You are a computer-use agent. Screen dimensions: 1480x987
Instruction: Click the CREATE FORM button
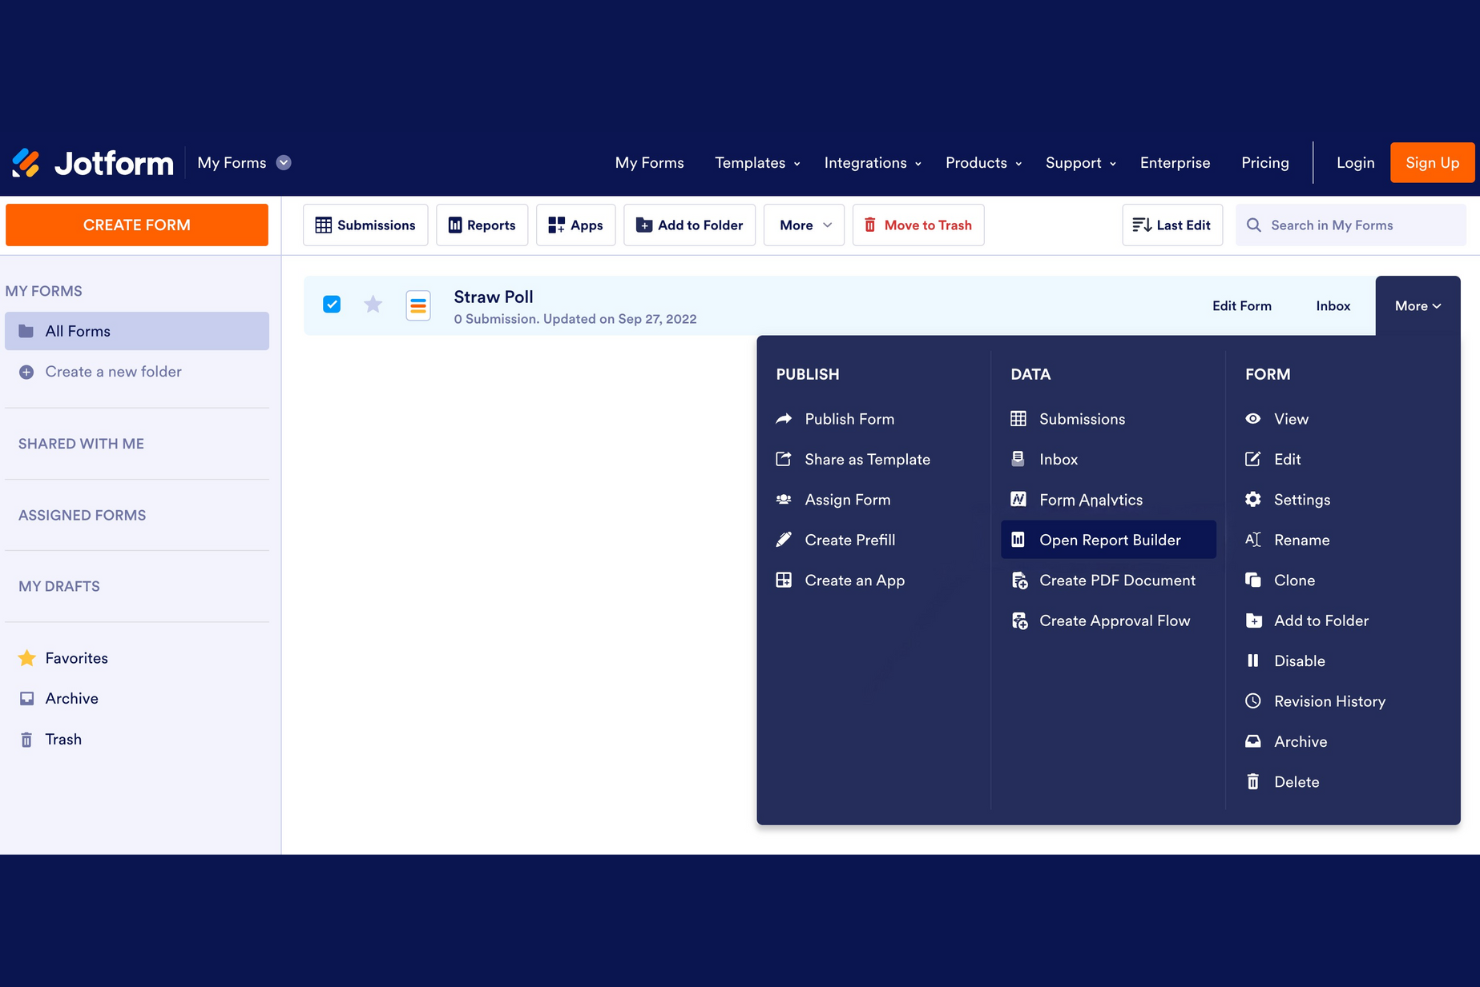pos(137,225)
